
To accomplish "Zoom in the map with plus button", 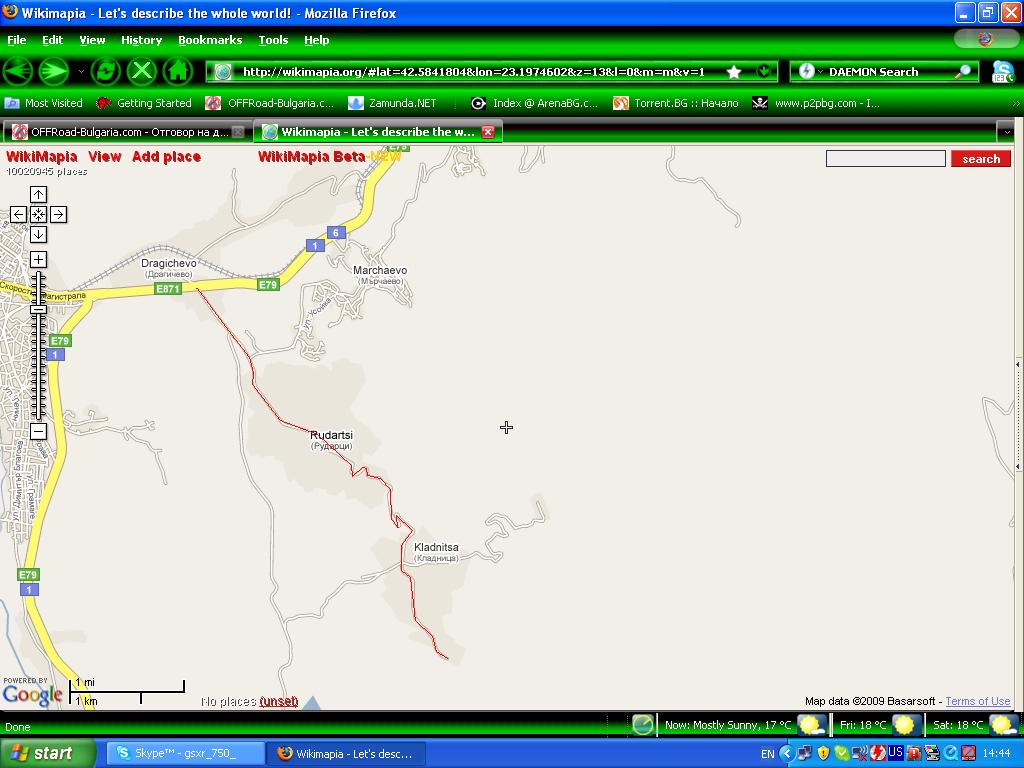I will (x=39, y=259).
